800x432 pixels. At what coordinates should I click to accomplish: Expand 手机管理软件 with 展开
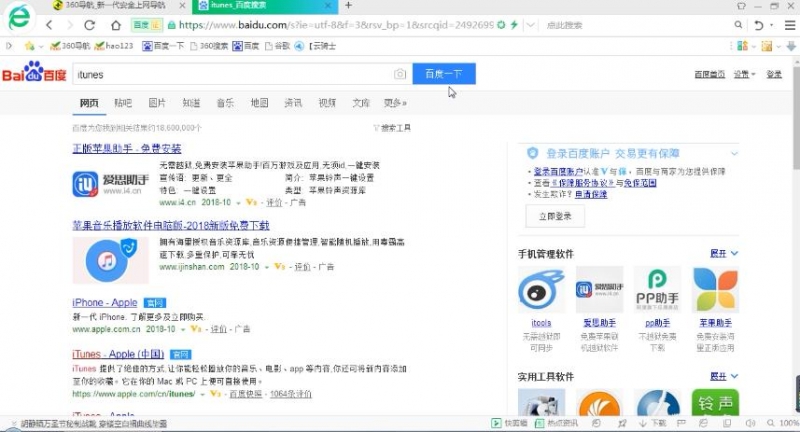click(x=724, y=253)
